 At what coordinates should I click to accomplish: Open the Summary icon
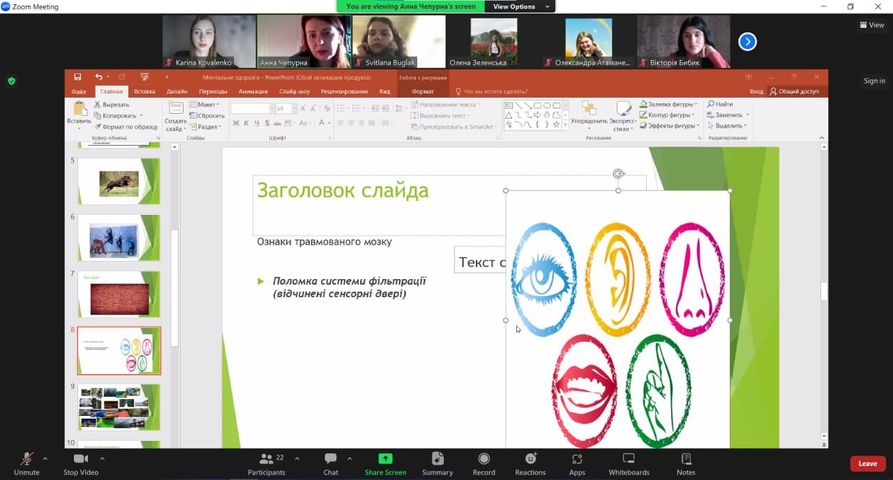coord(437,460)
